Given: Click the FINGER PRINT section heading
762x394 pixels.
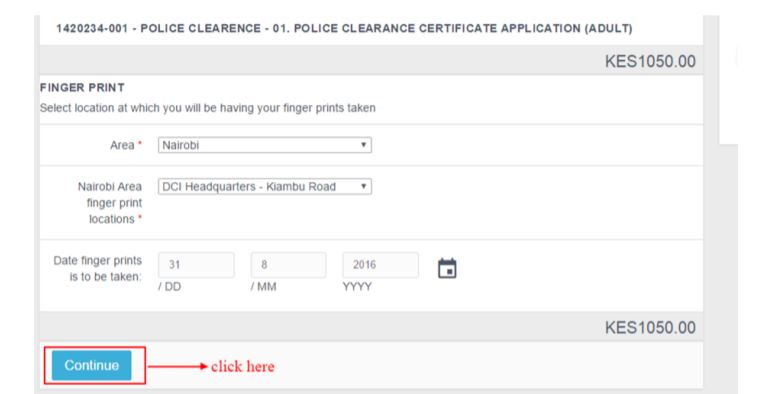Looking at the screenshot, I should tap(82, 88).
